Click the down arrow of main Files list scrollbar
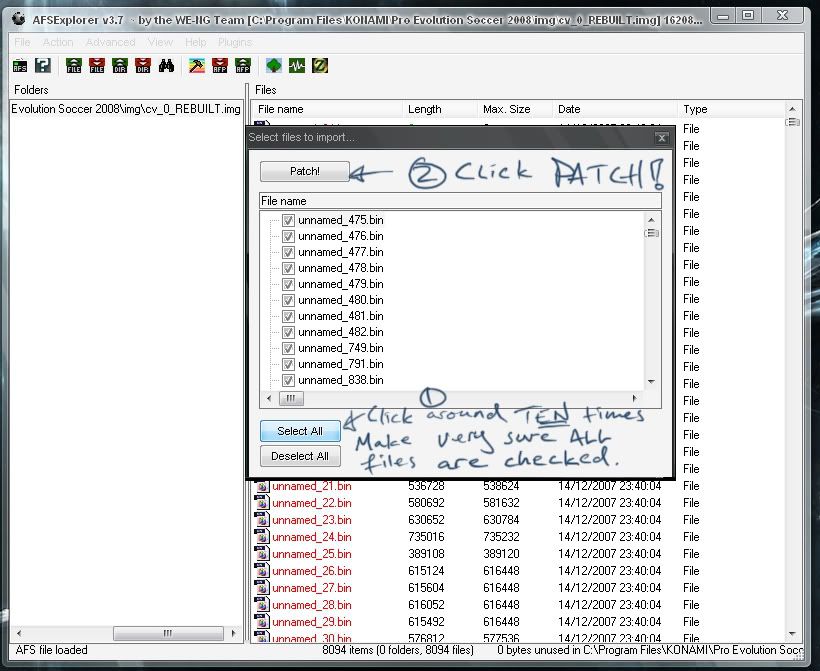The image size is (820, 671). [792, 634]
